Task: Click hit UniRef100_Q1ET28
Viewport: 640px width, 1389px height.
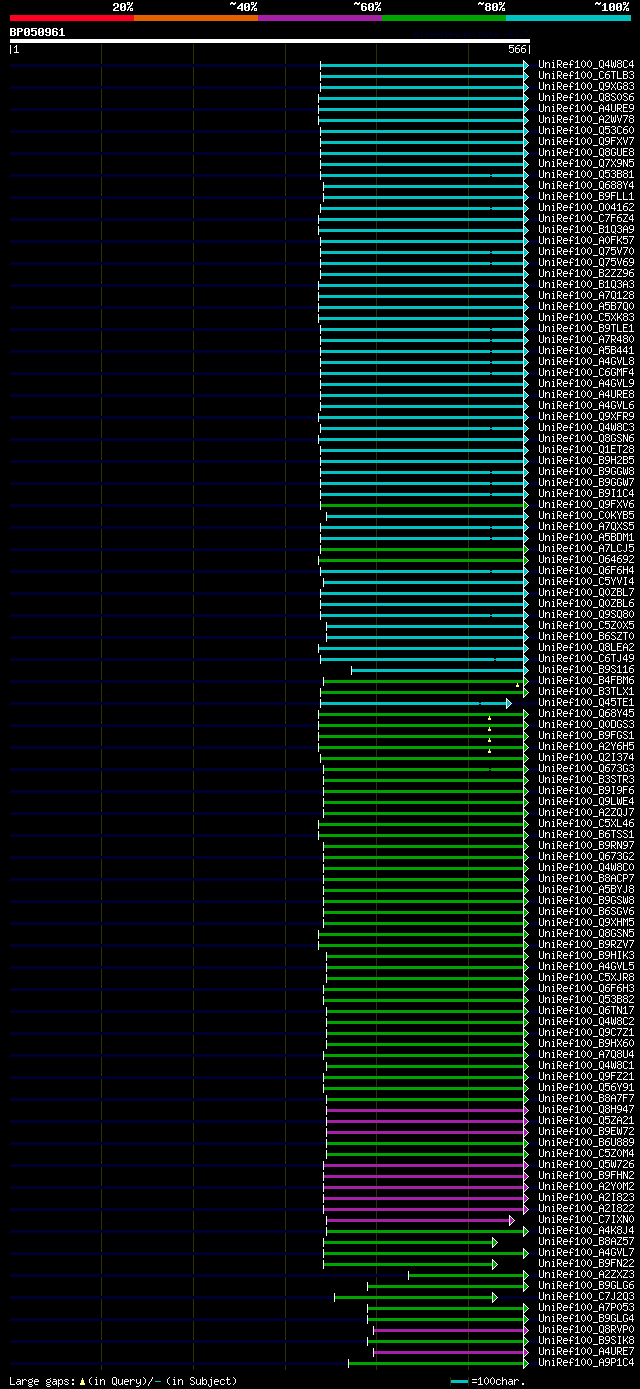Action: pos(586,449)
